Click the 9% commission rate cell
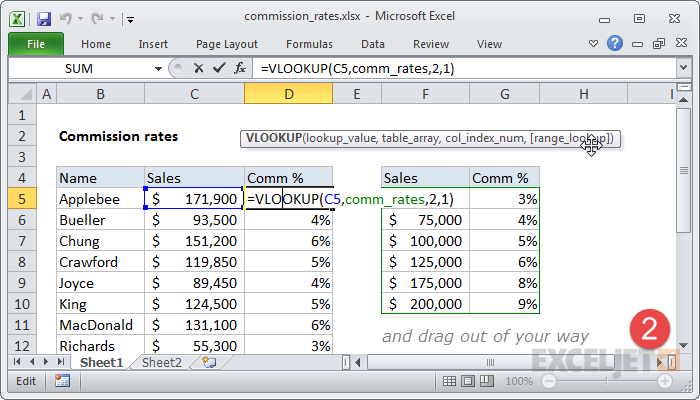 (504, 304)
